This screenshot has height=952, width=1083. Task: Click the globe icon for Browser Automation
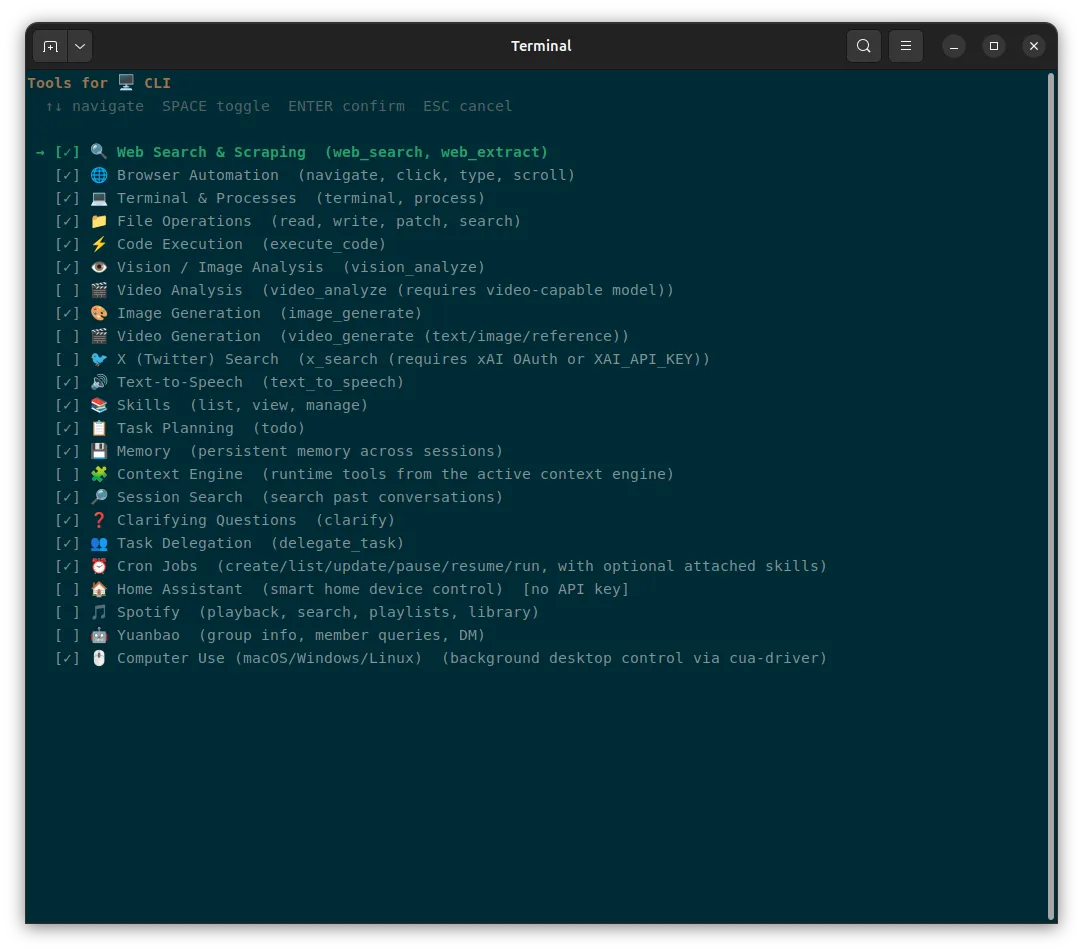click(99, 175)
